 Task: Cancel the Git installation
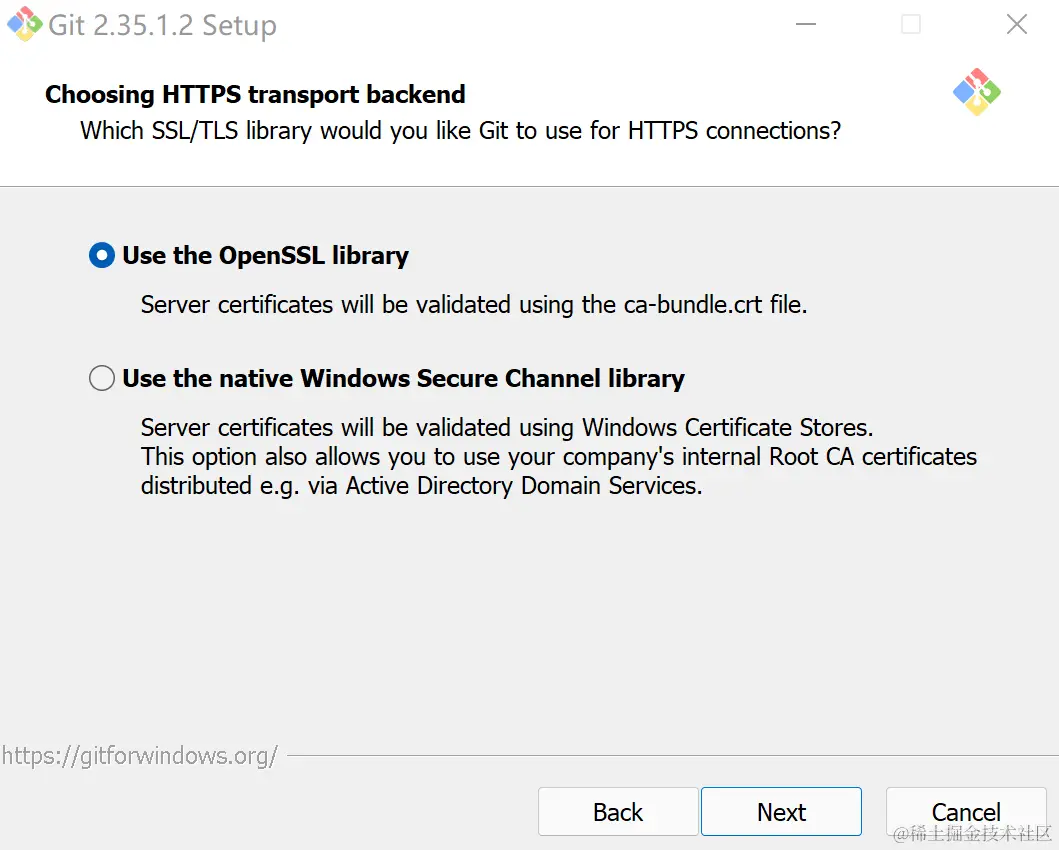pyautogui.click(x=966, y=812)
